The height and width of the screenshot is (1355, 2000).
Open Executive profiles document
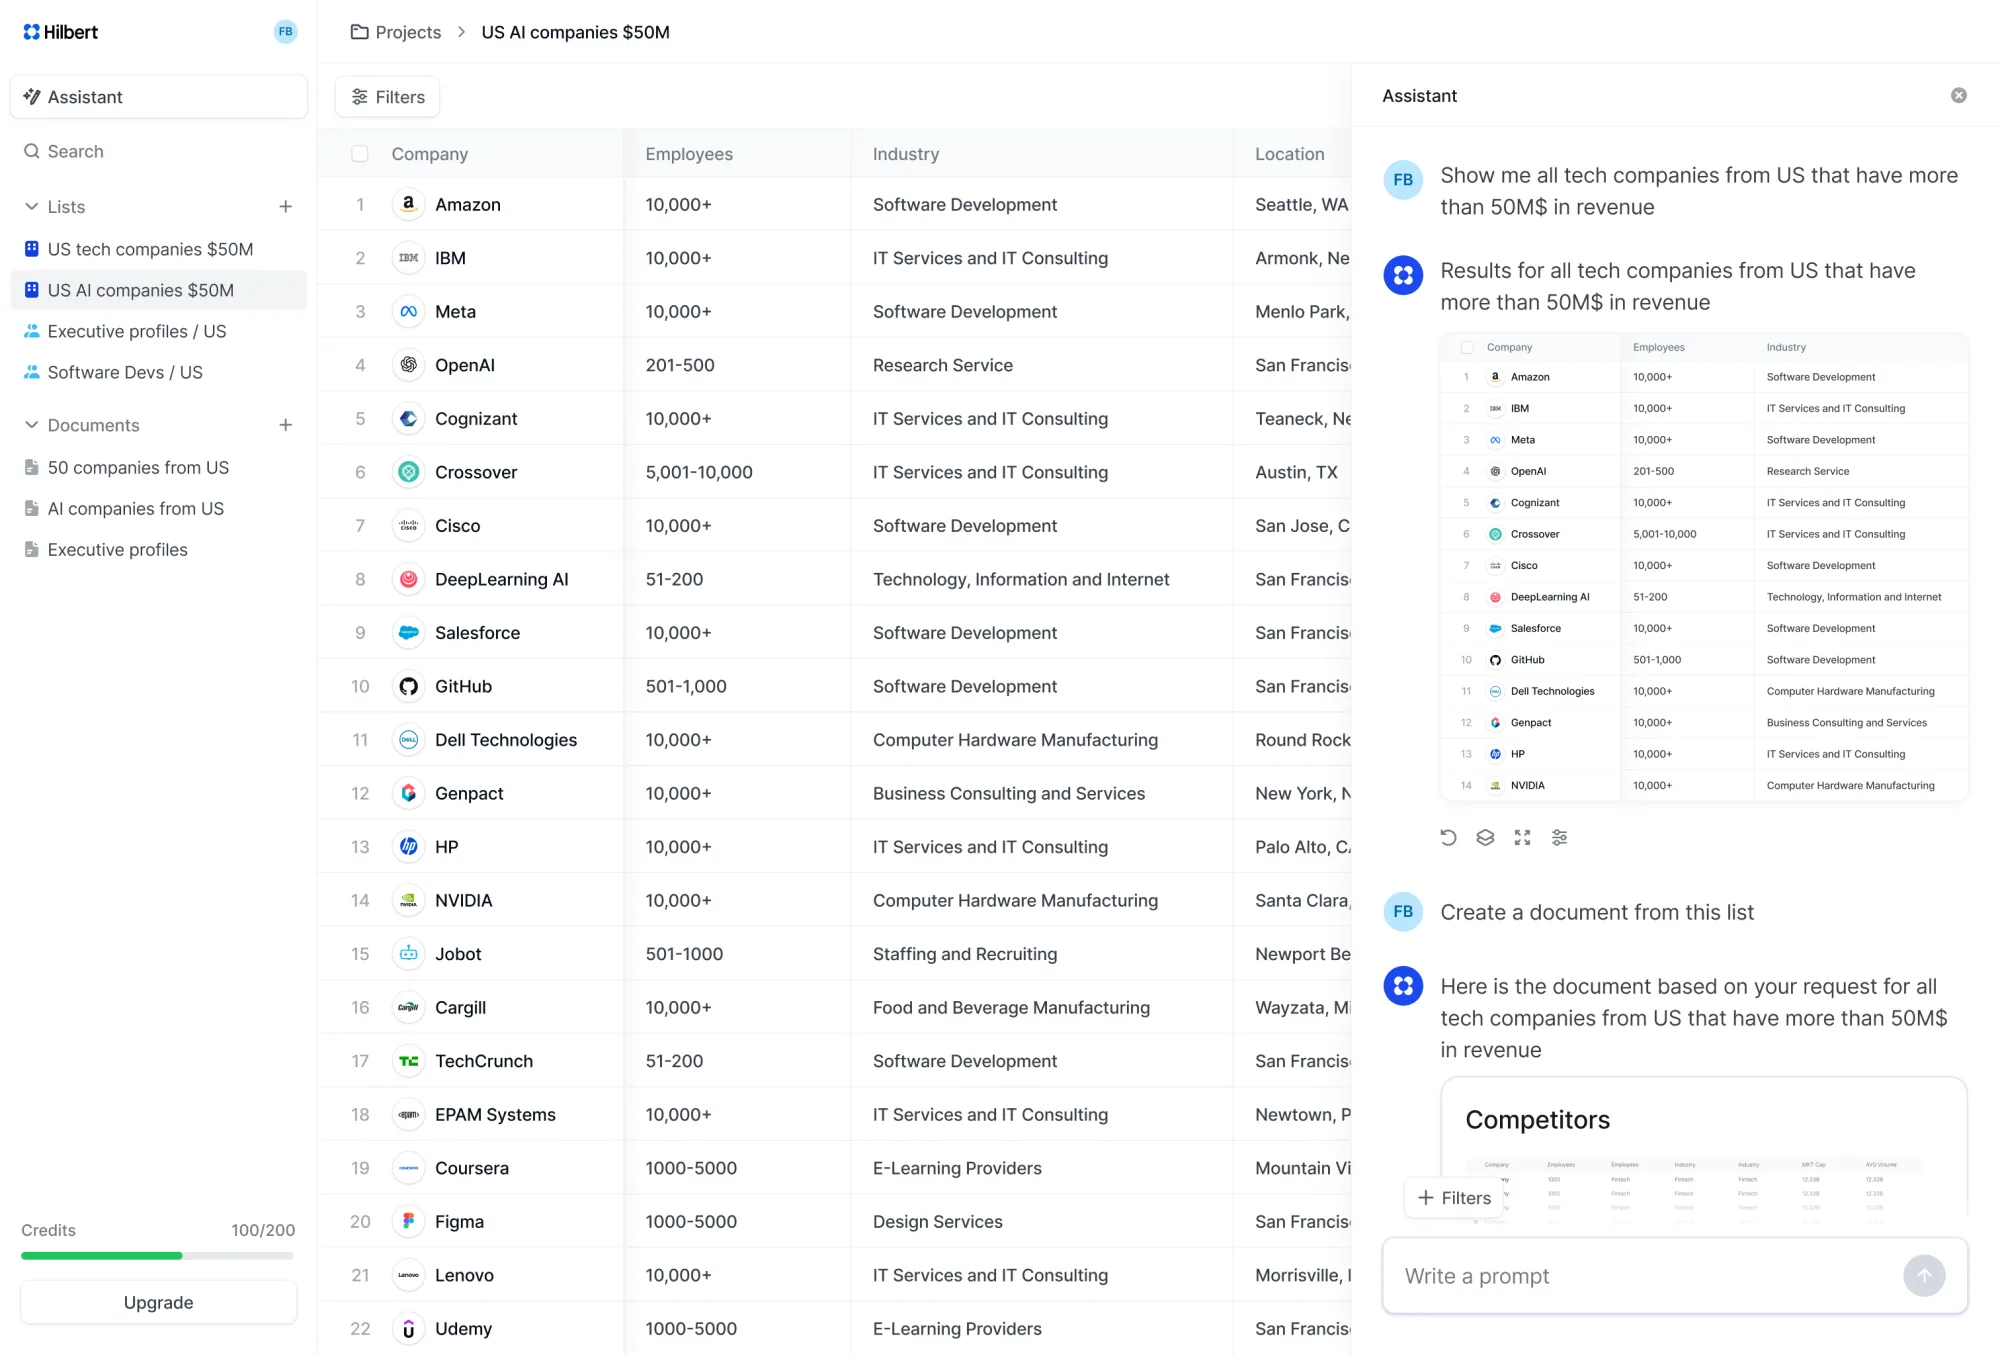coord(159,549)
